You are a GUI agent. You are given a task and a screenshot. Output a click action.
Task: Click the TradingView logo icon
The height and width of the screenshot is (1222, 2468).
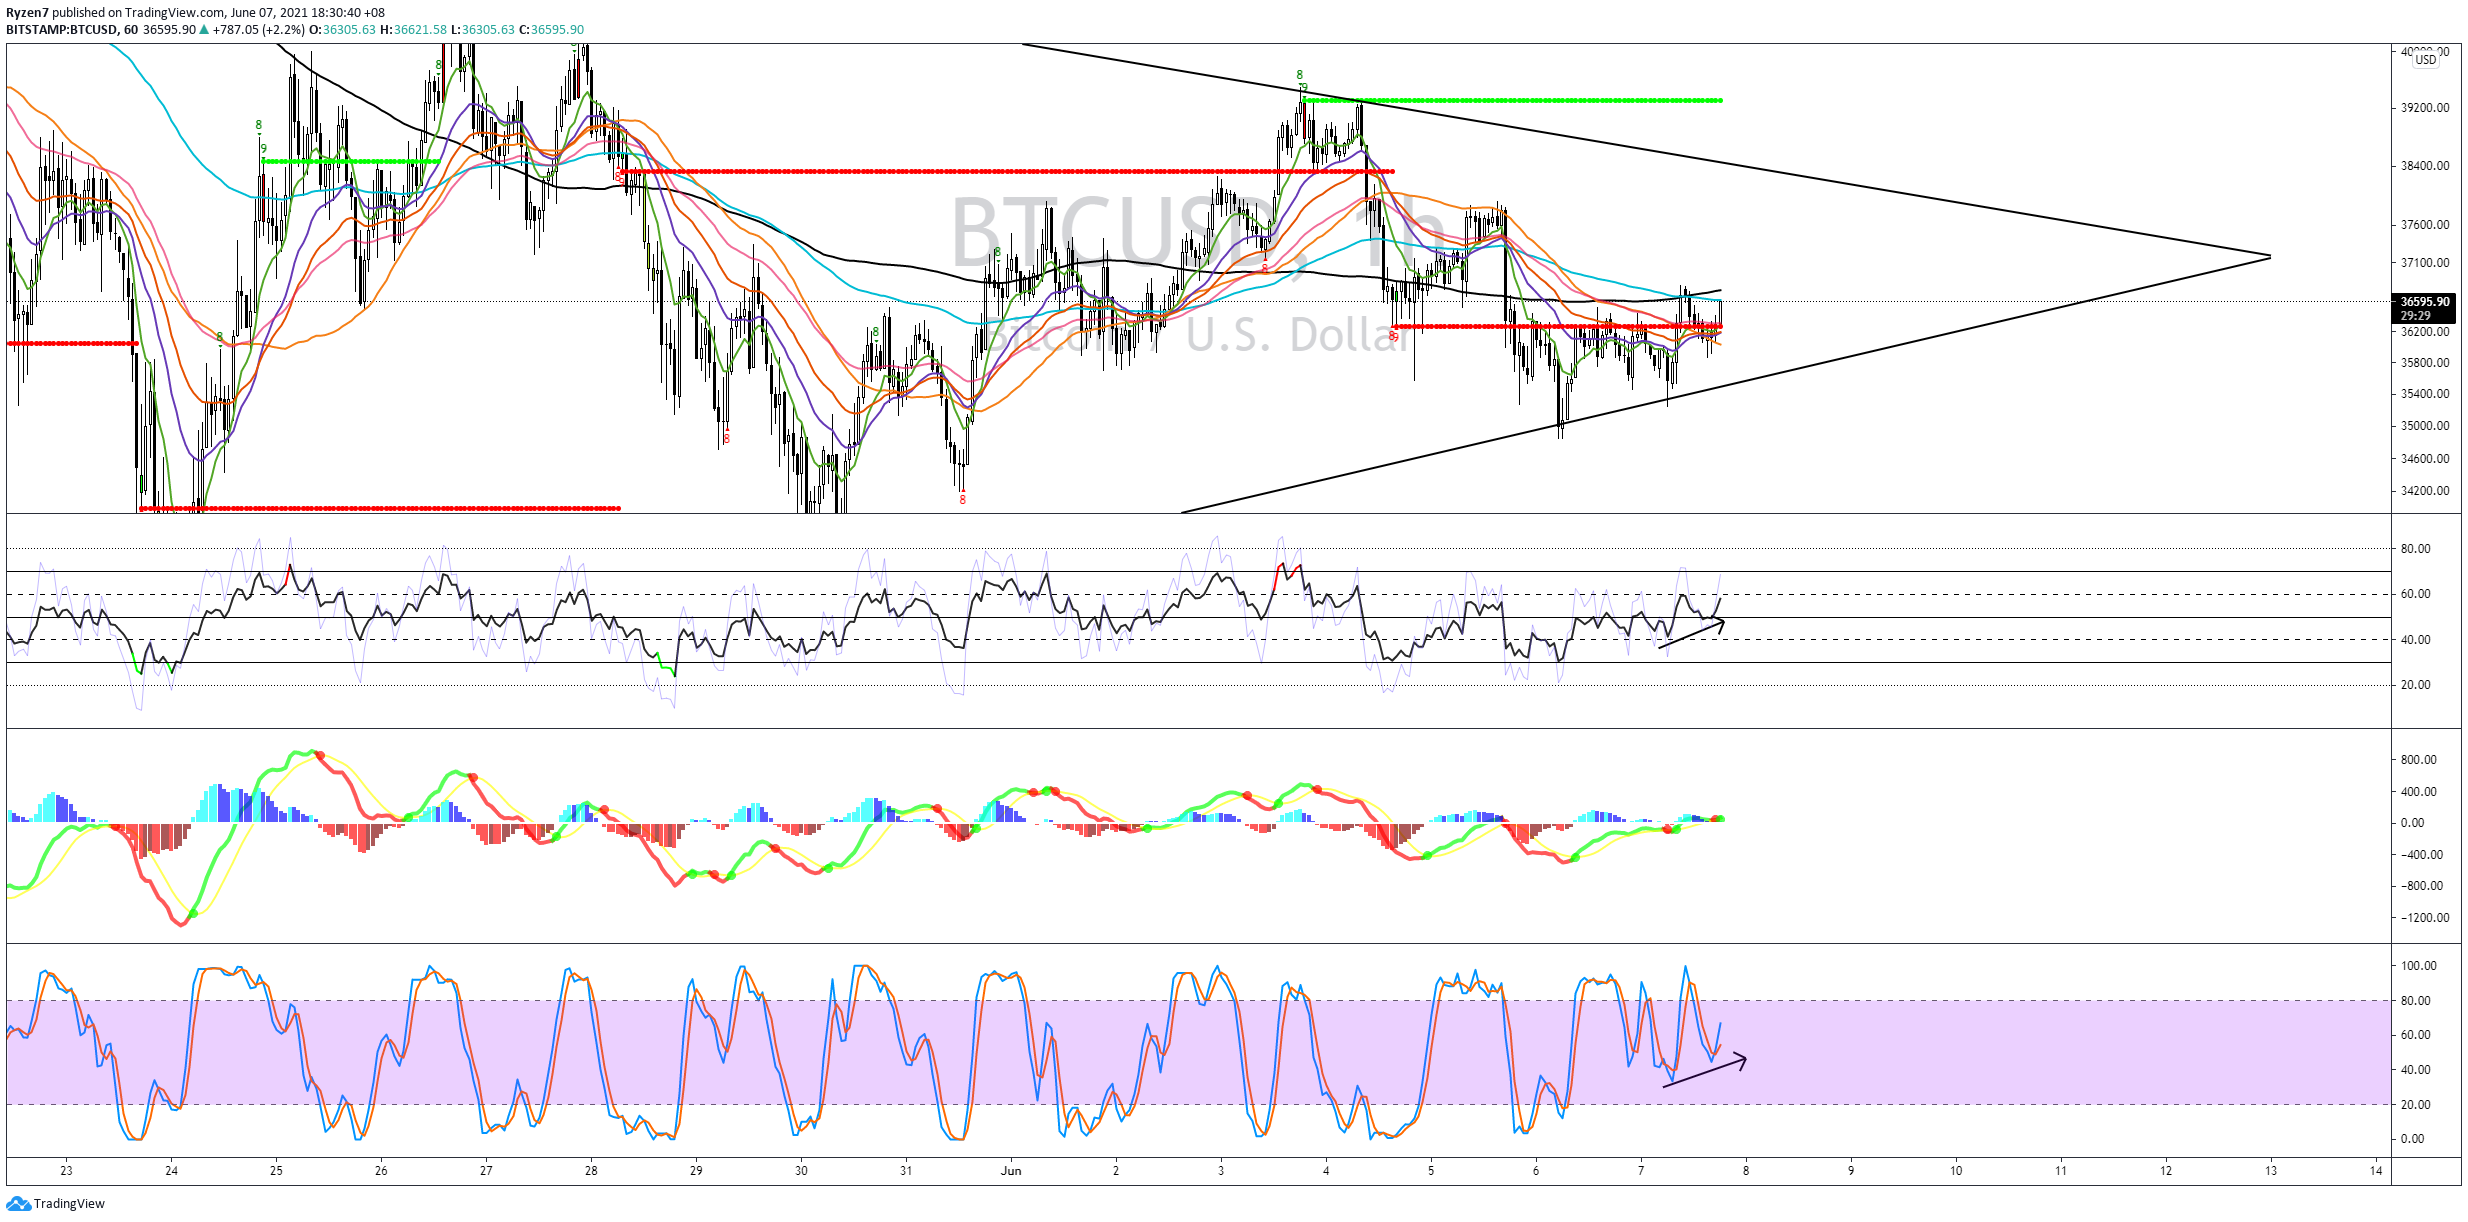[x=18, y=1203]
